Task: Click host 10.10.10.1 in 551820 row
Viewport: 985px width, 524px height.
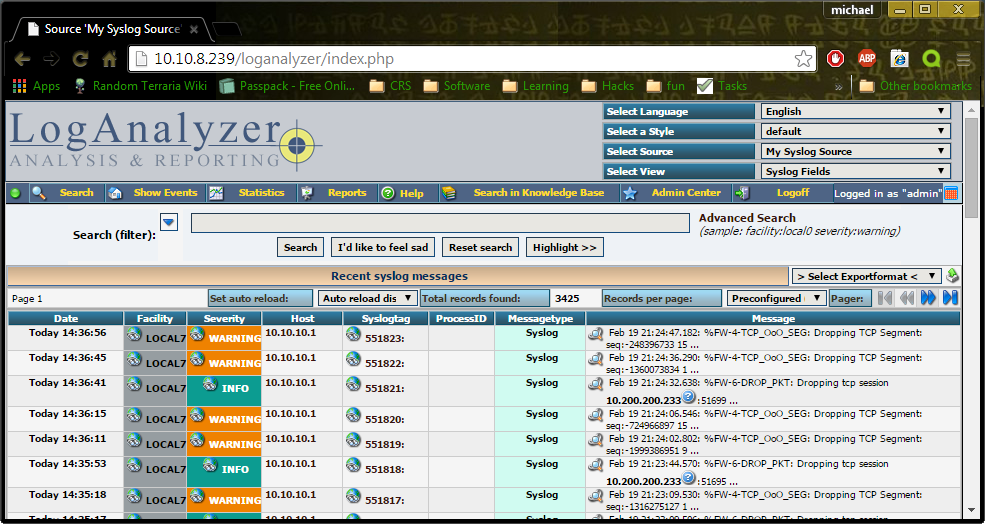Action: 290,414
